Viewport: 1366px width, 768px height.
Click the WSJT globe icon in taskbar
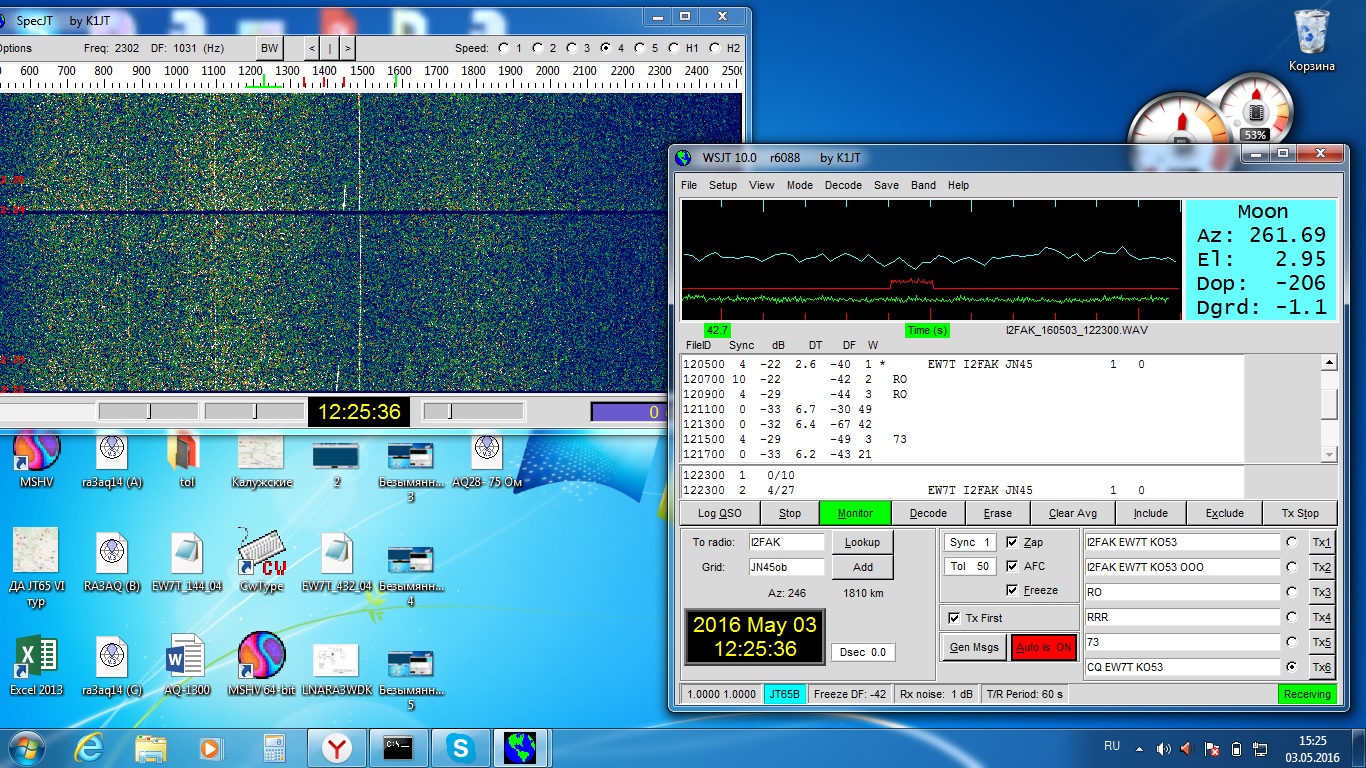pos(520,747)
